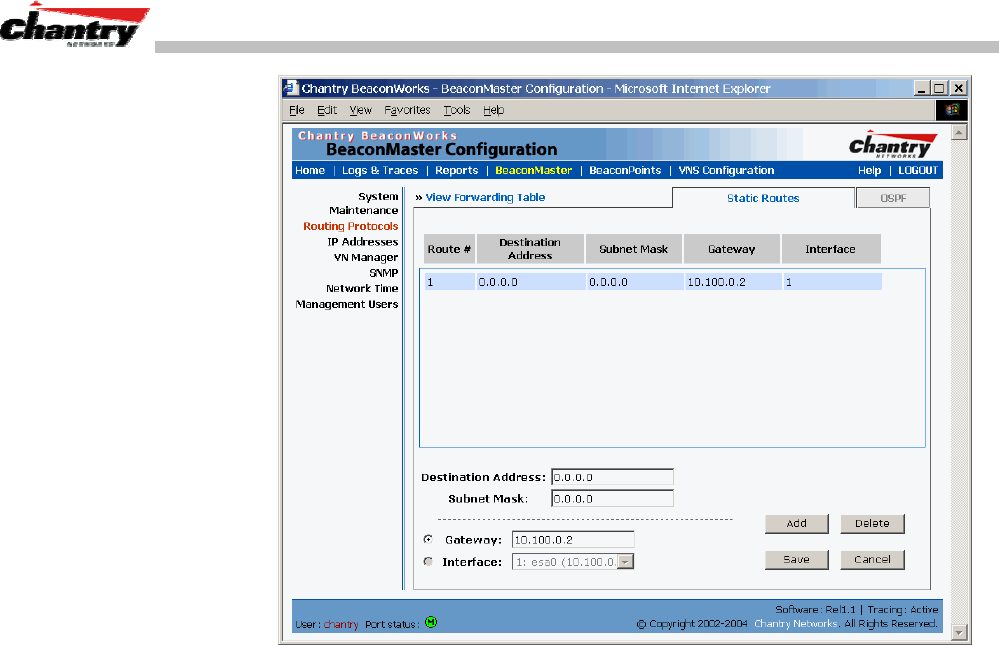Click Gateway column header
This screenshot has width=999, height=645.
731,249
